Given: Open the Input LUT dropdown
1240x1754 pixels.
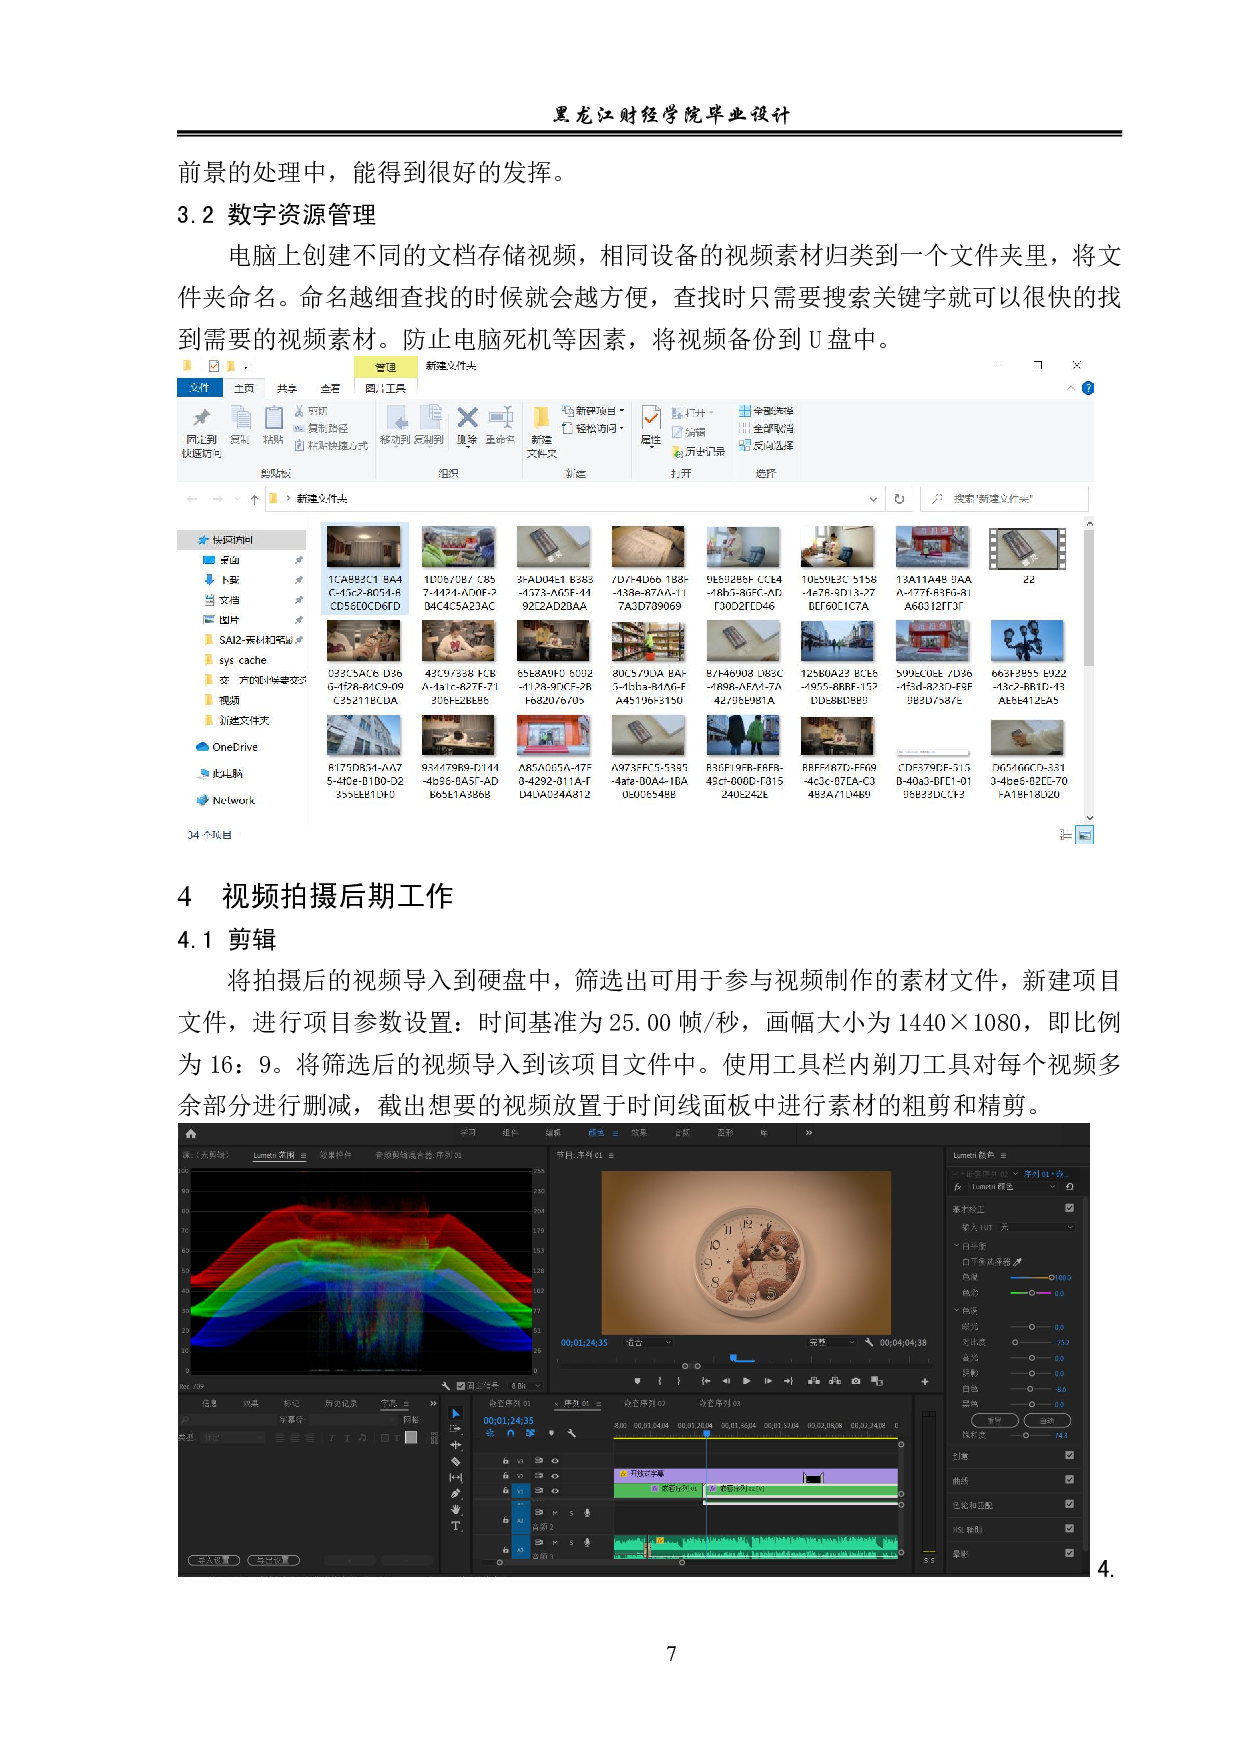Looking at the screenshot, I should coord(1035,1227).
